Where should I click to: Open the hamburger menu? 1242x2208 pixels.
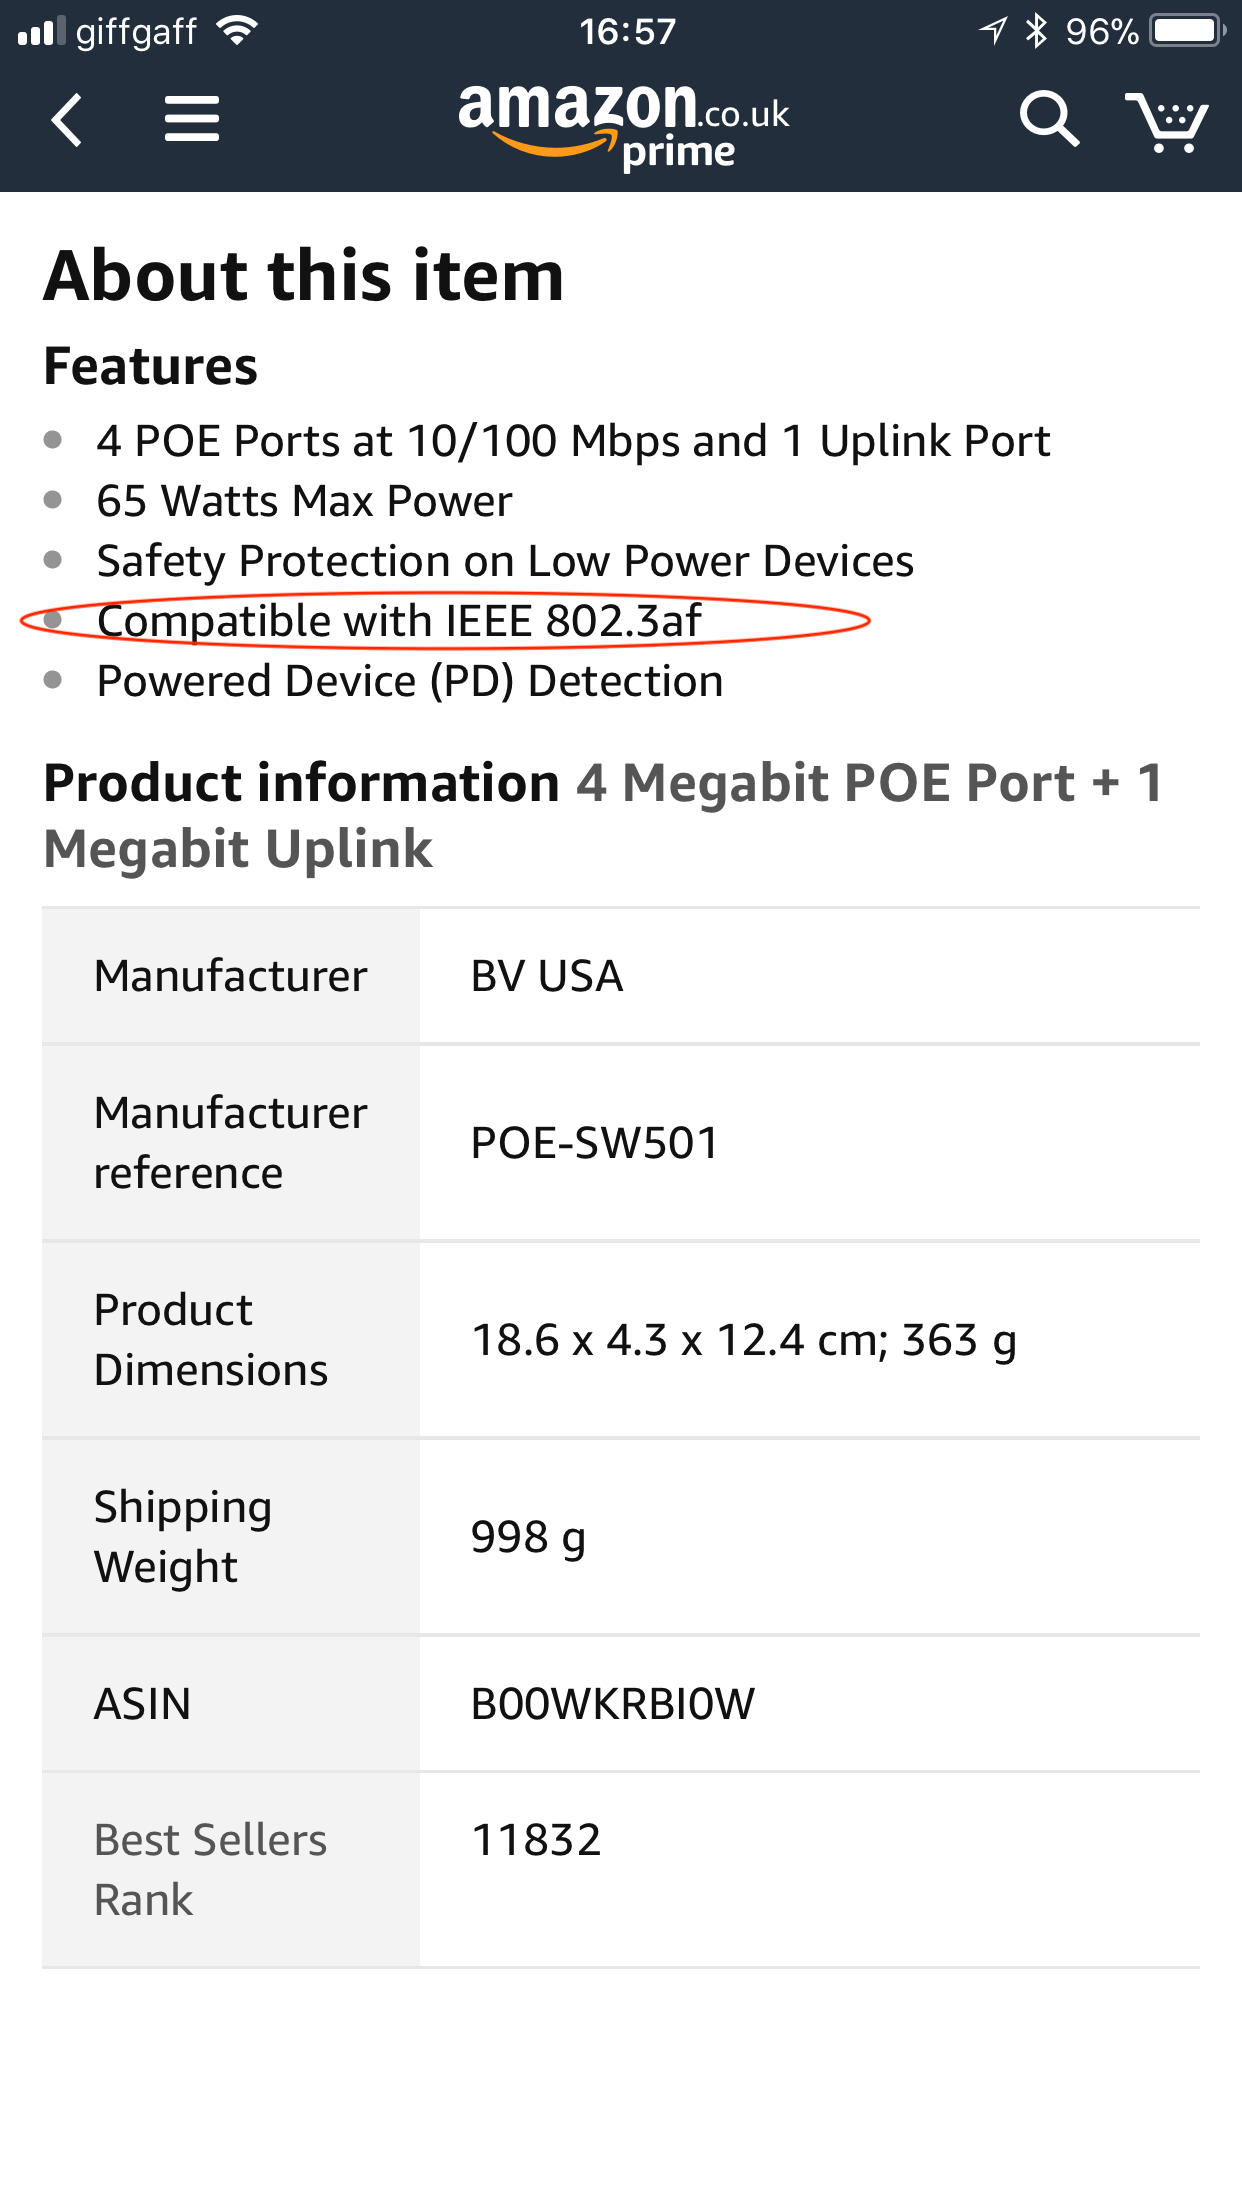pos(191,119)
